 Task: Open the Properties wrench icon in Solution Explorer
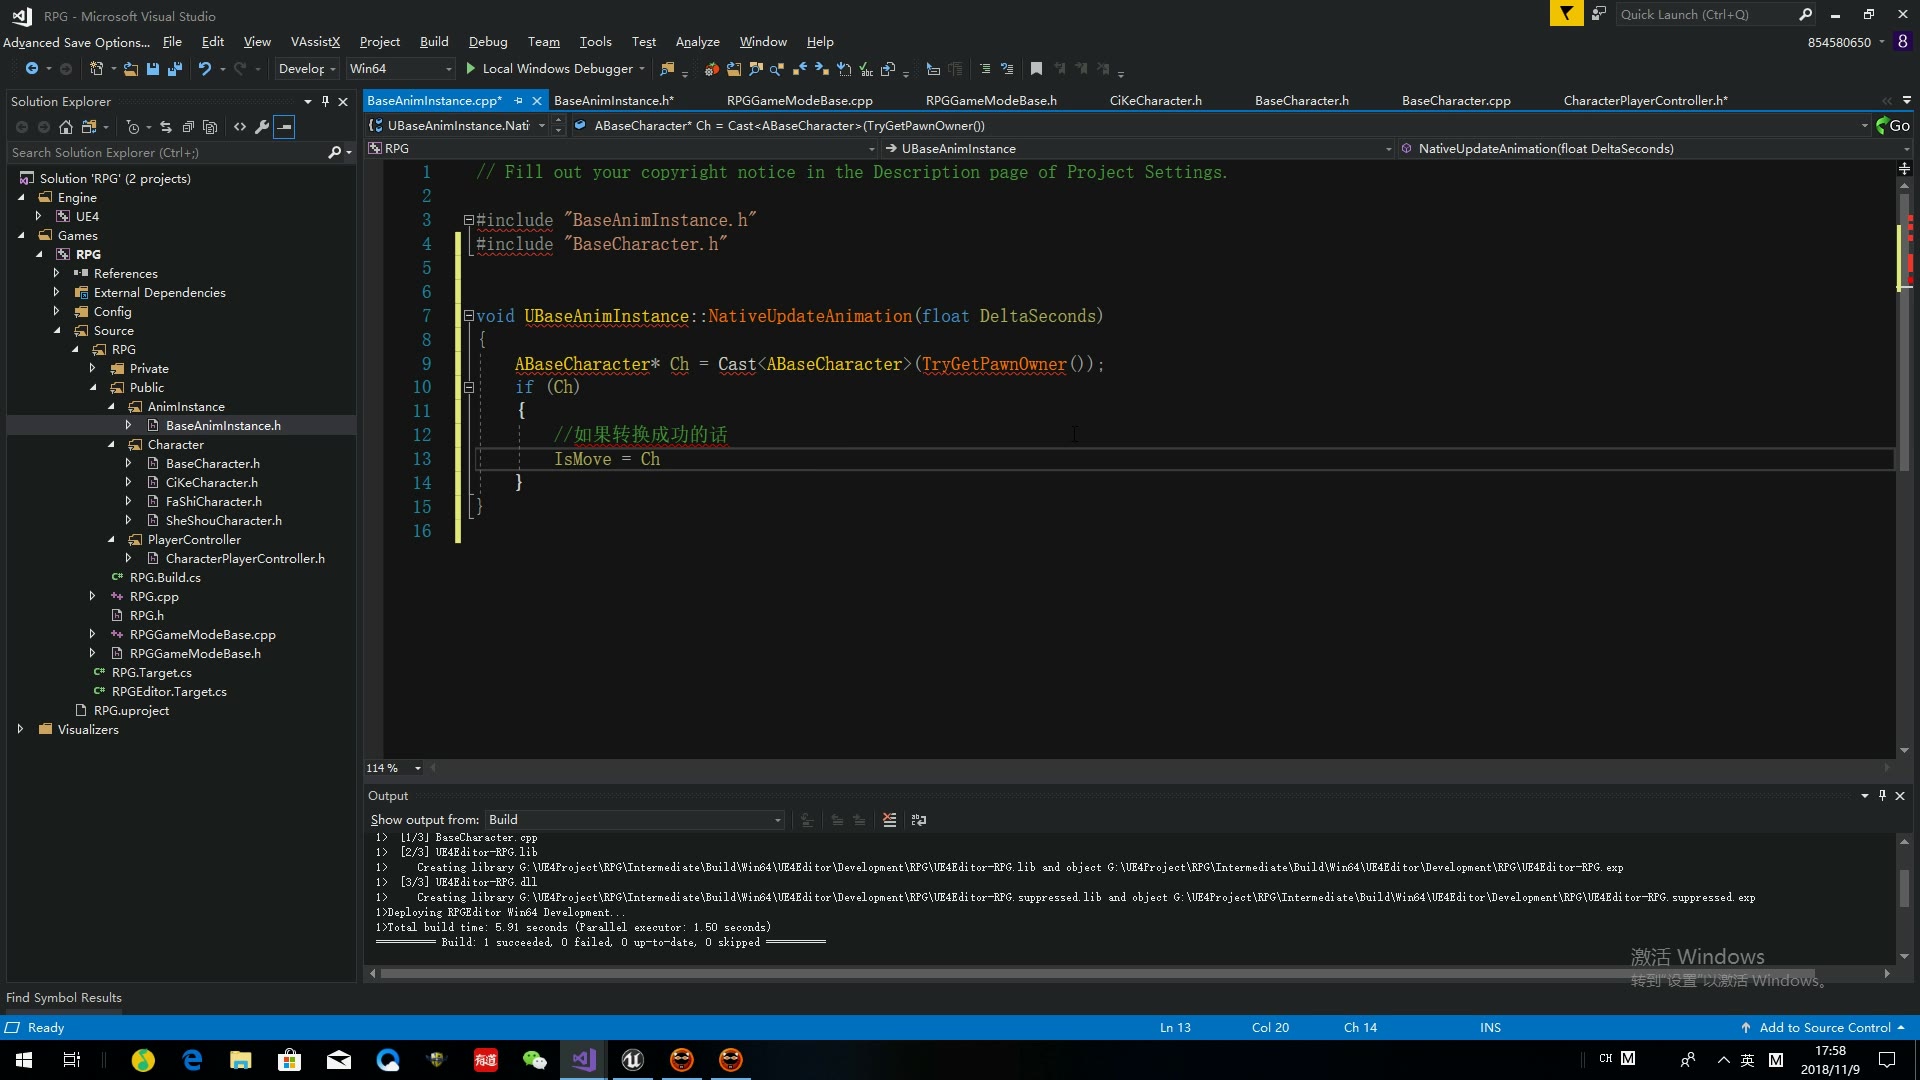pyautogui.click(x=262, y=127)
